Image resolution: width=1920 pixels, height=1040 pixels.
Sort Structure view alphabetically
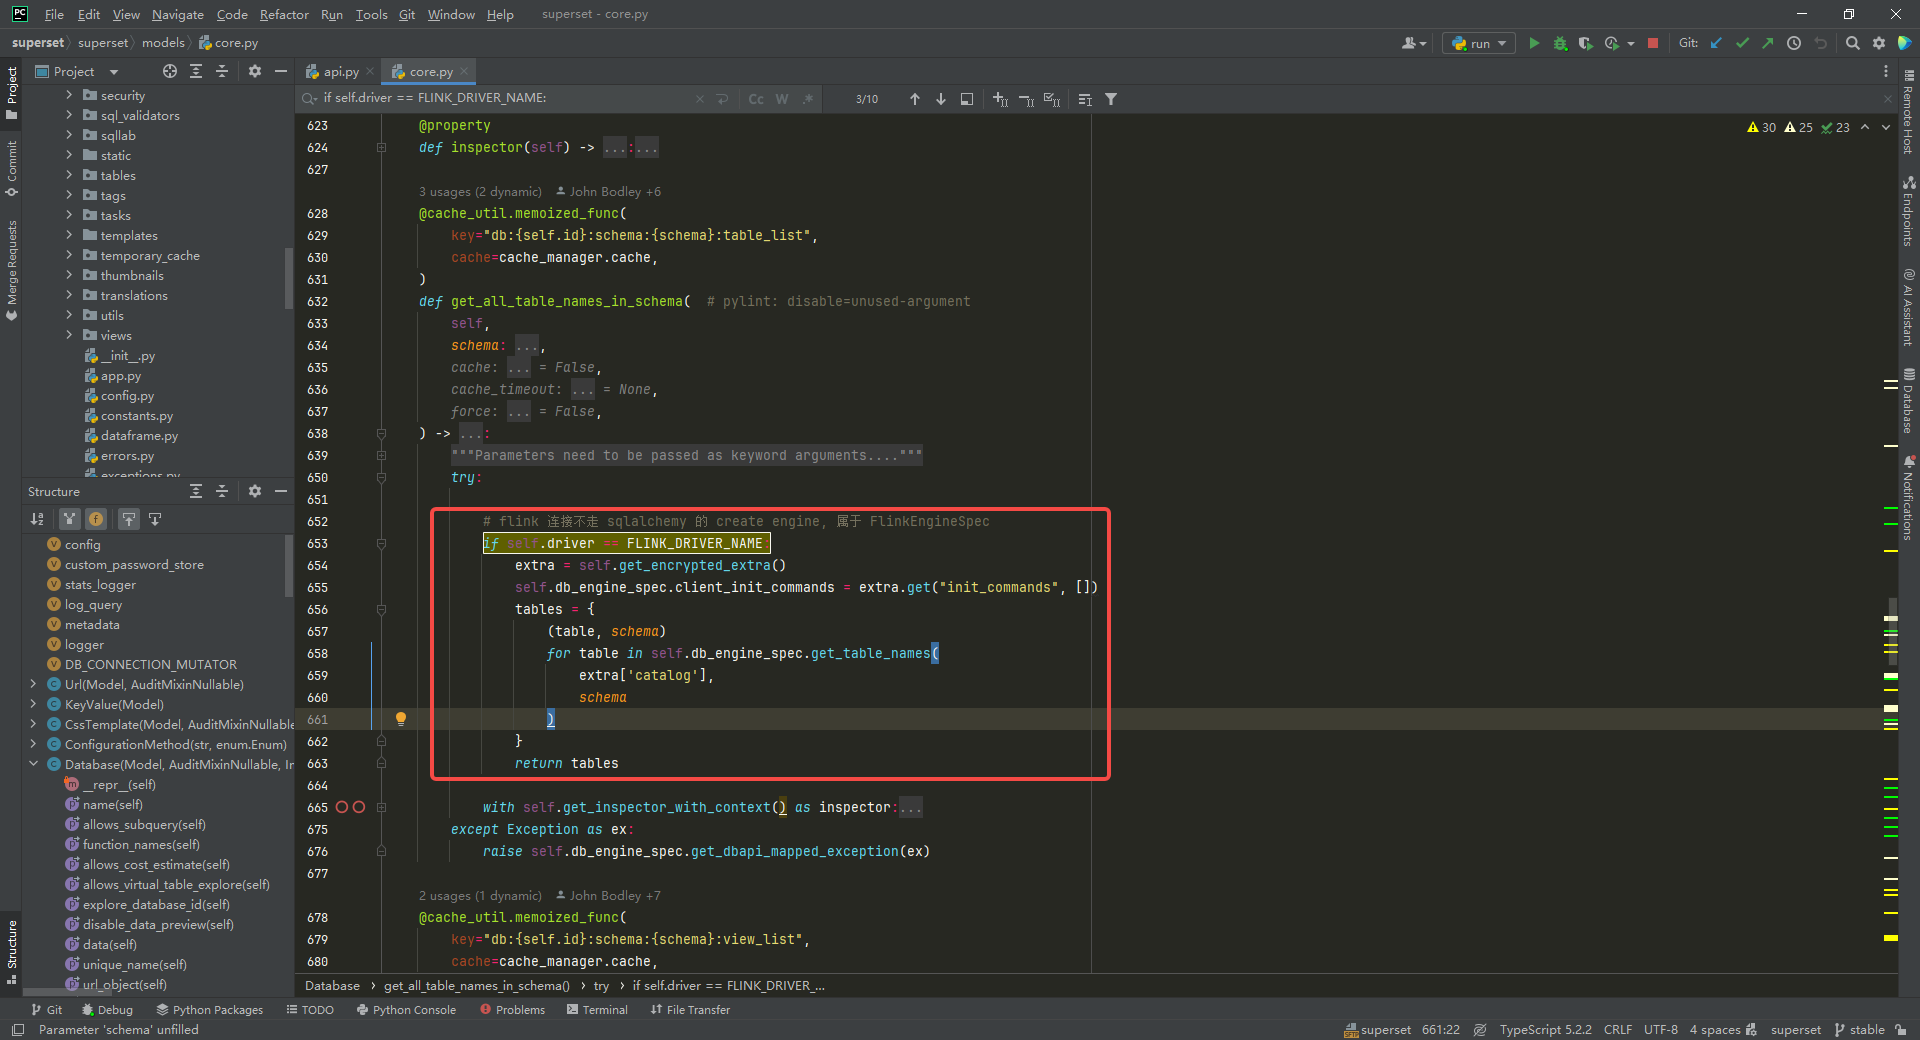click(x=37, y=518)
